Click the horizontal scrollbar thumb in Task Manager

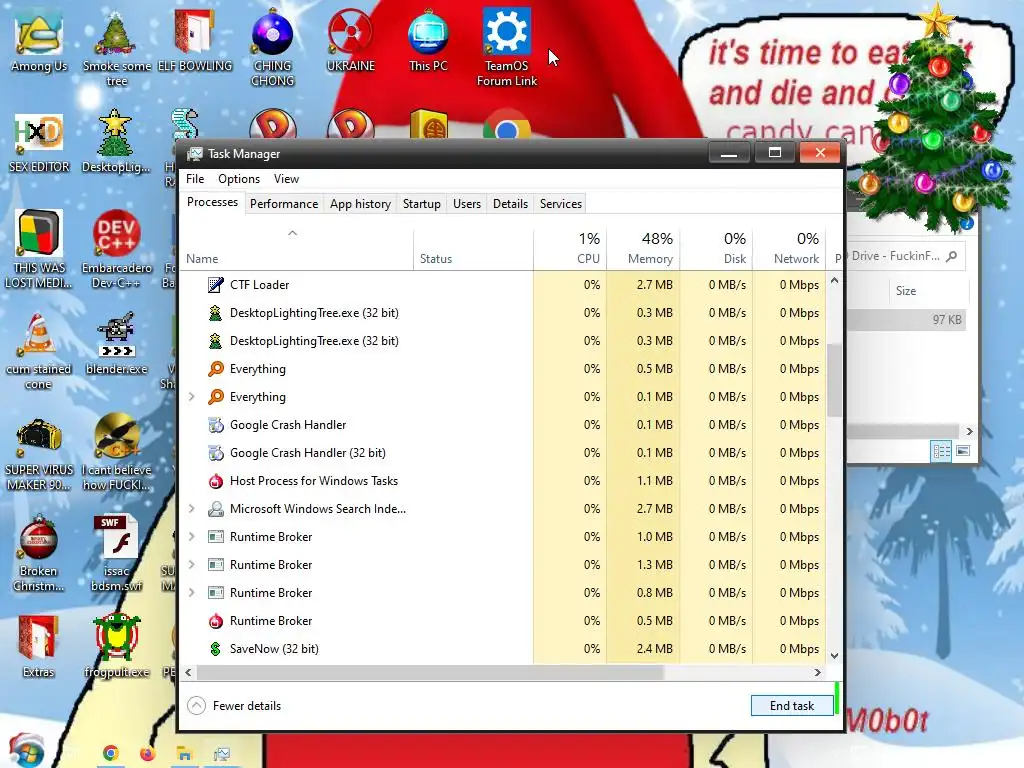click(x=430, y=672)
